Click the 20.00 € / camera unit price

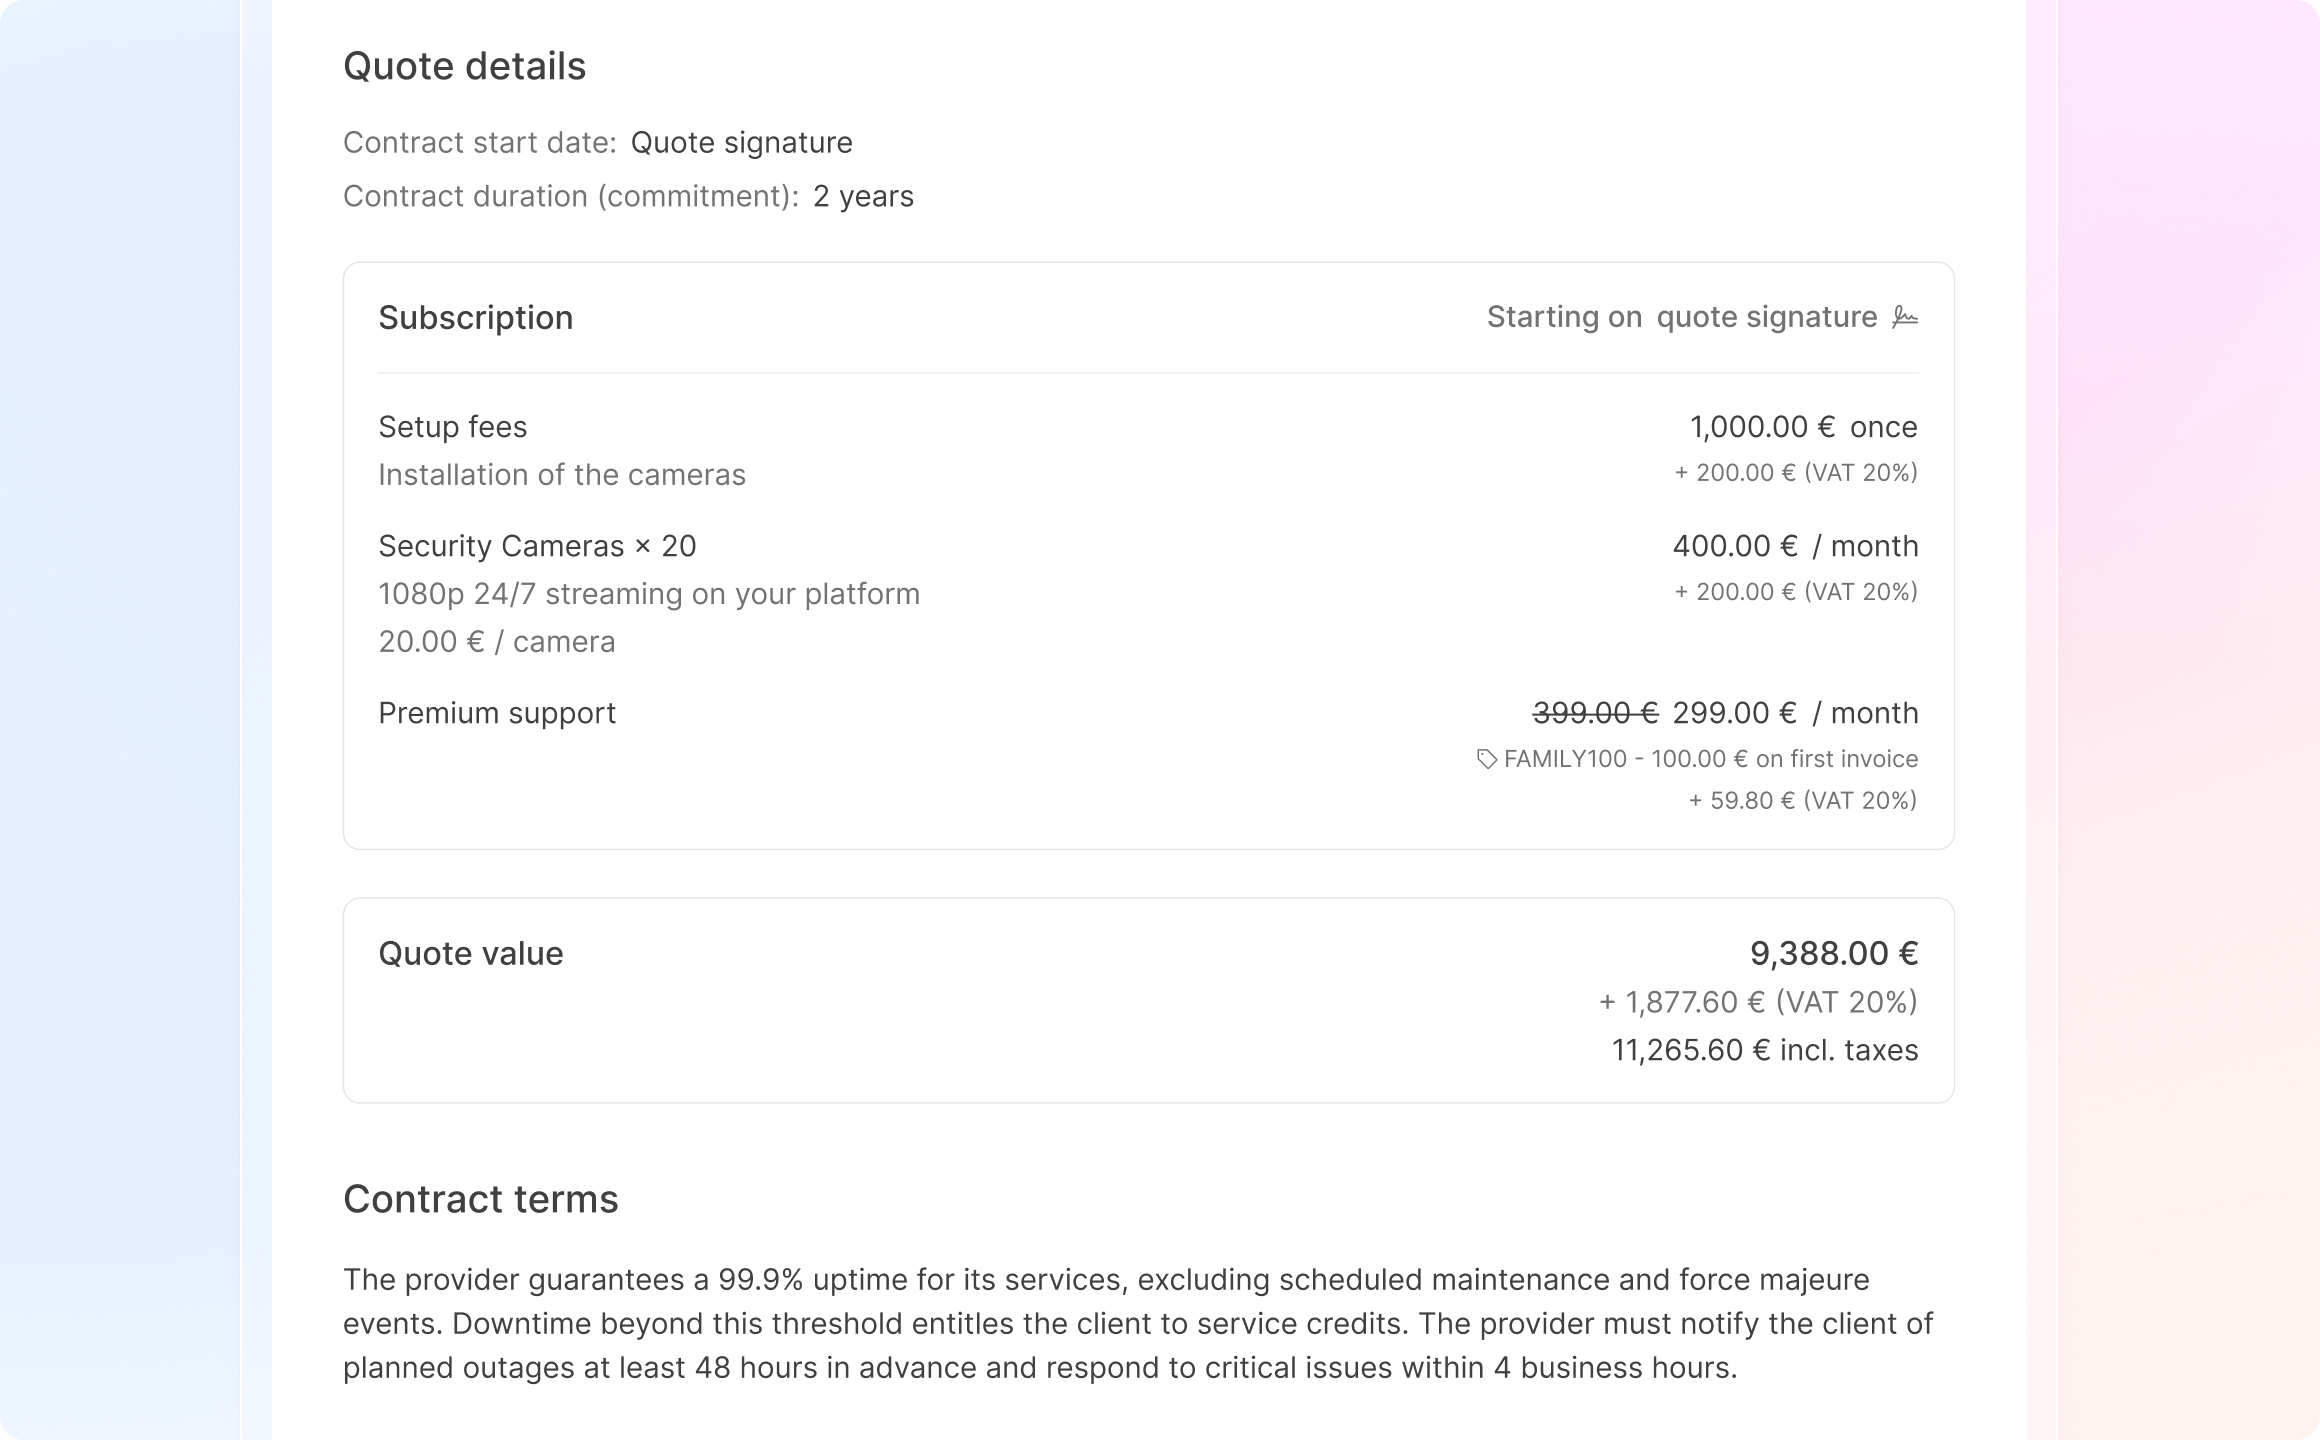pos(497,642)
